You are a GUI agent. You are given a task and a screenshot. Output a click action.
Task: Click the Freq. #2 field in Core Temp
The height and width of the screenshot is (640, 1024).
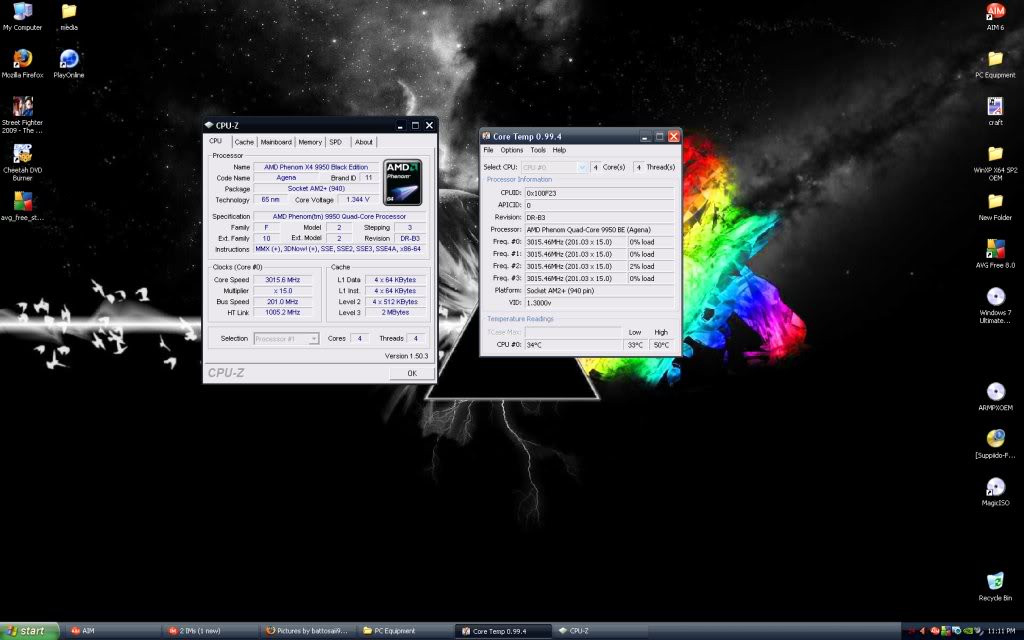[575, 266]
